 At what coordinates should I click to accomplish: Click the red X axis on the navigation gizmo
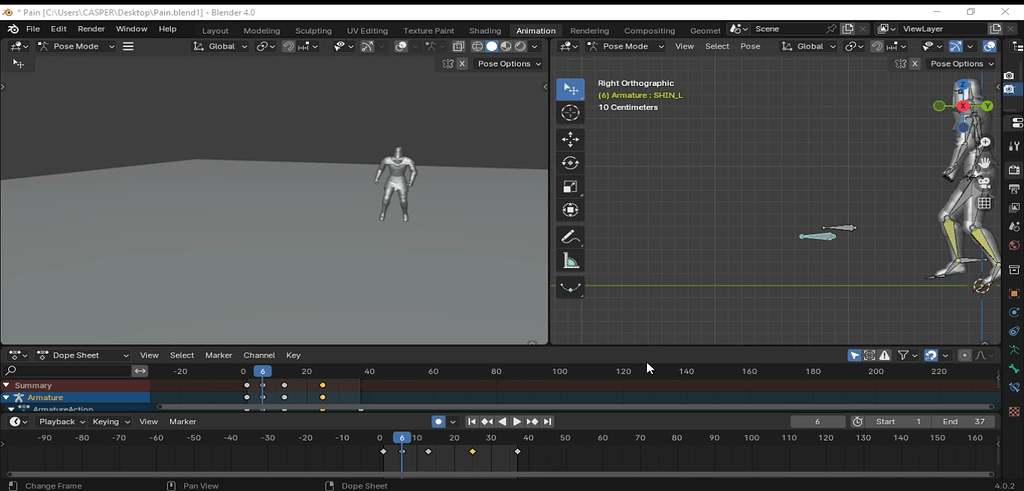point(963,106)
